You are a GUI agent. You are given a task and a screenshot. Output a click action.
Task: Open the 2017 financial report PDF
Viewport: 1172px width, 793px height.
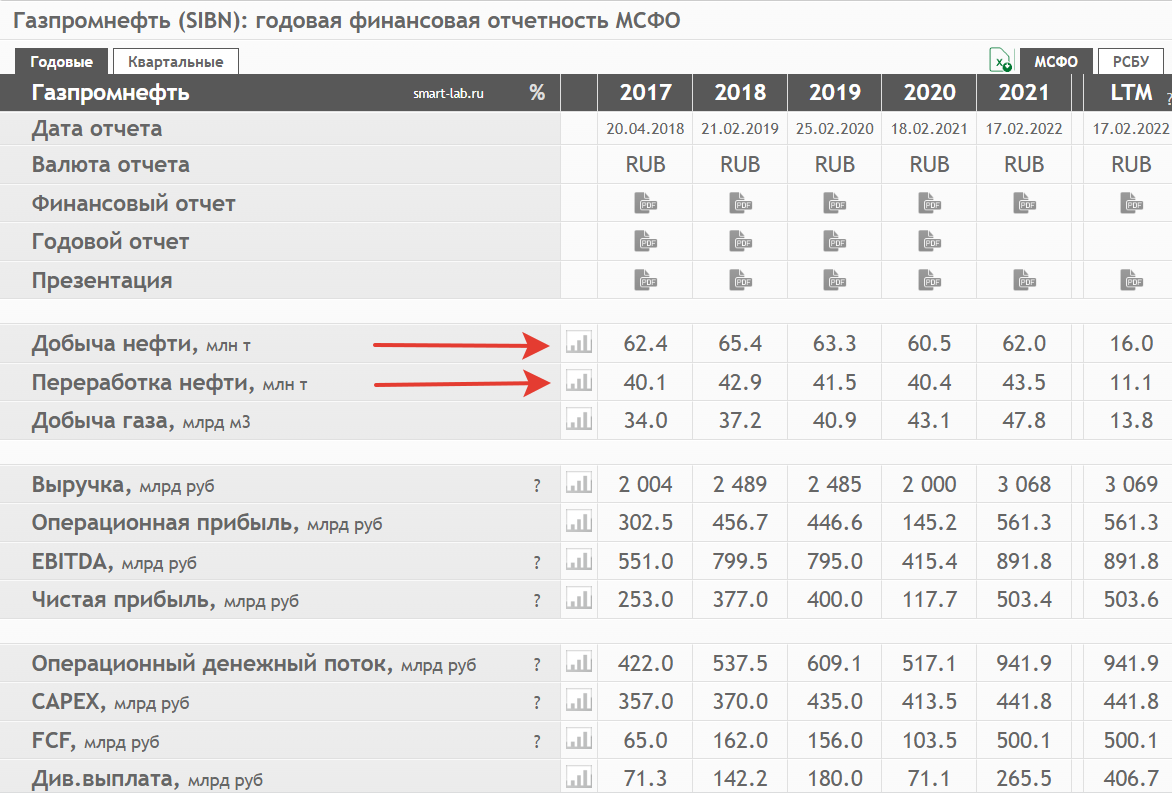coord(646,203)
